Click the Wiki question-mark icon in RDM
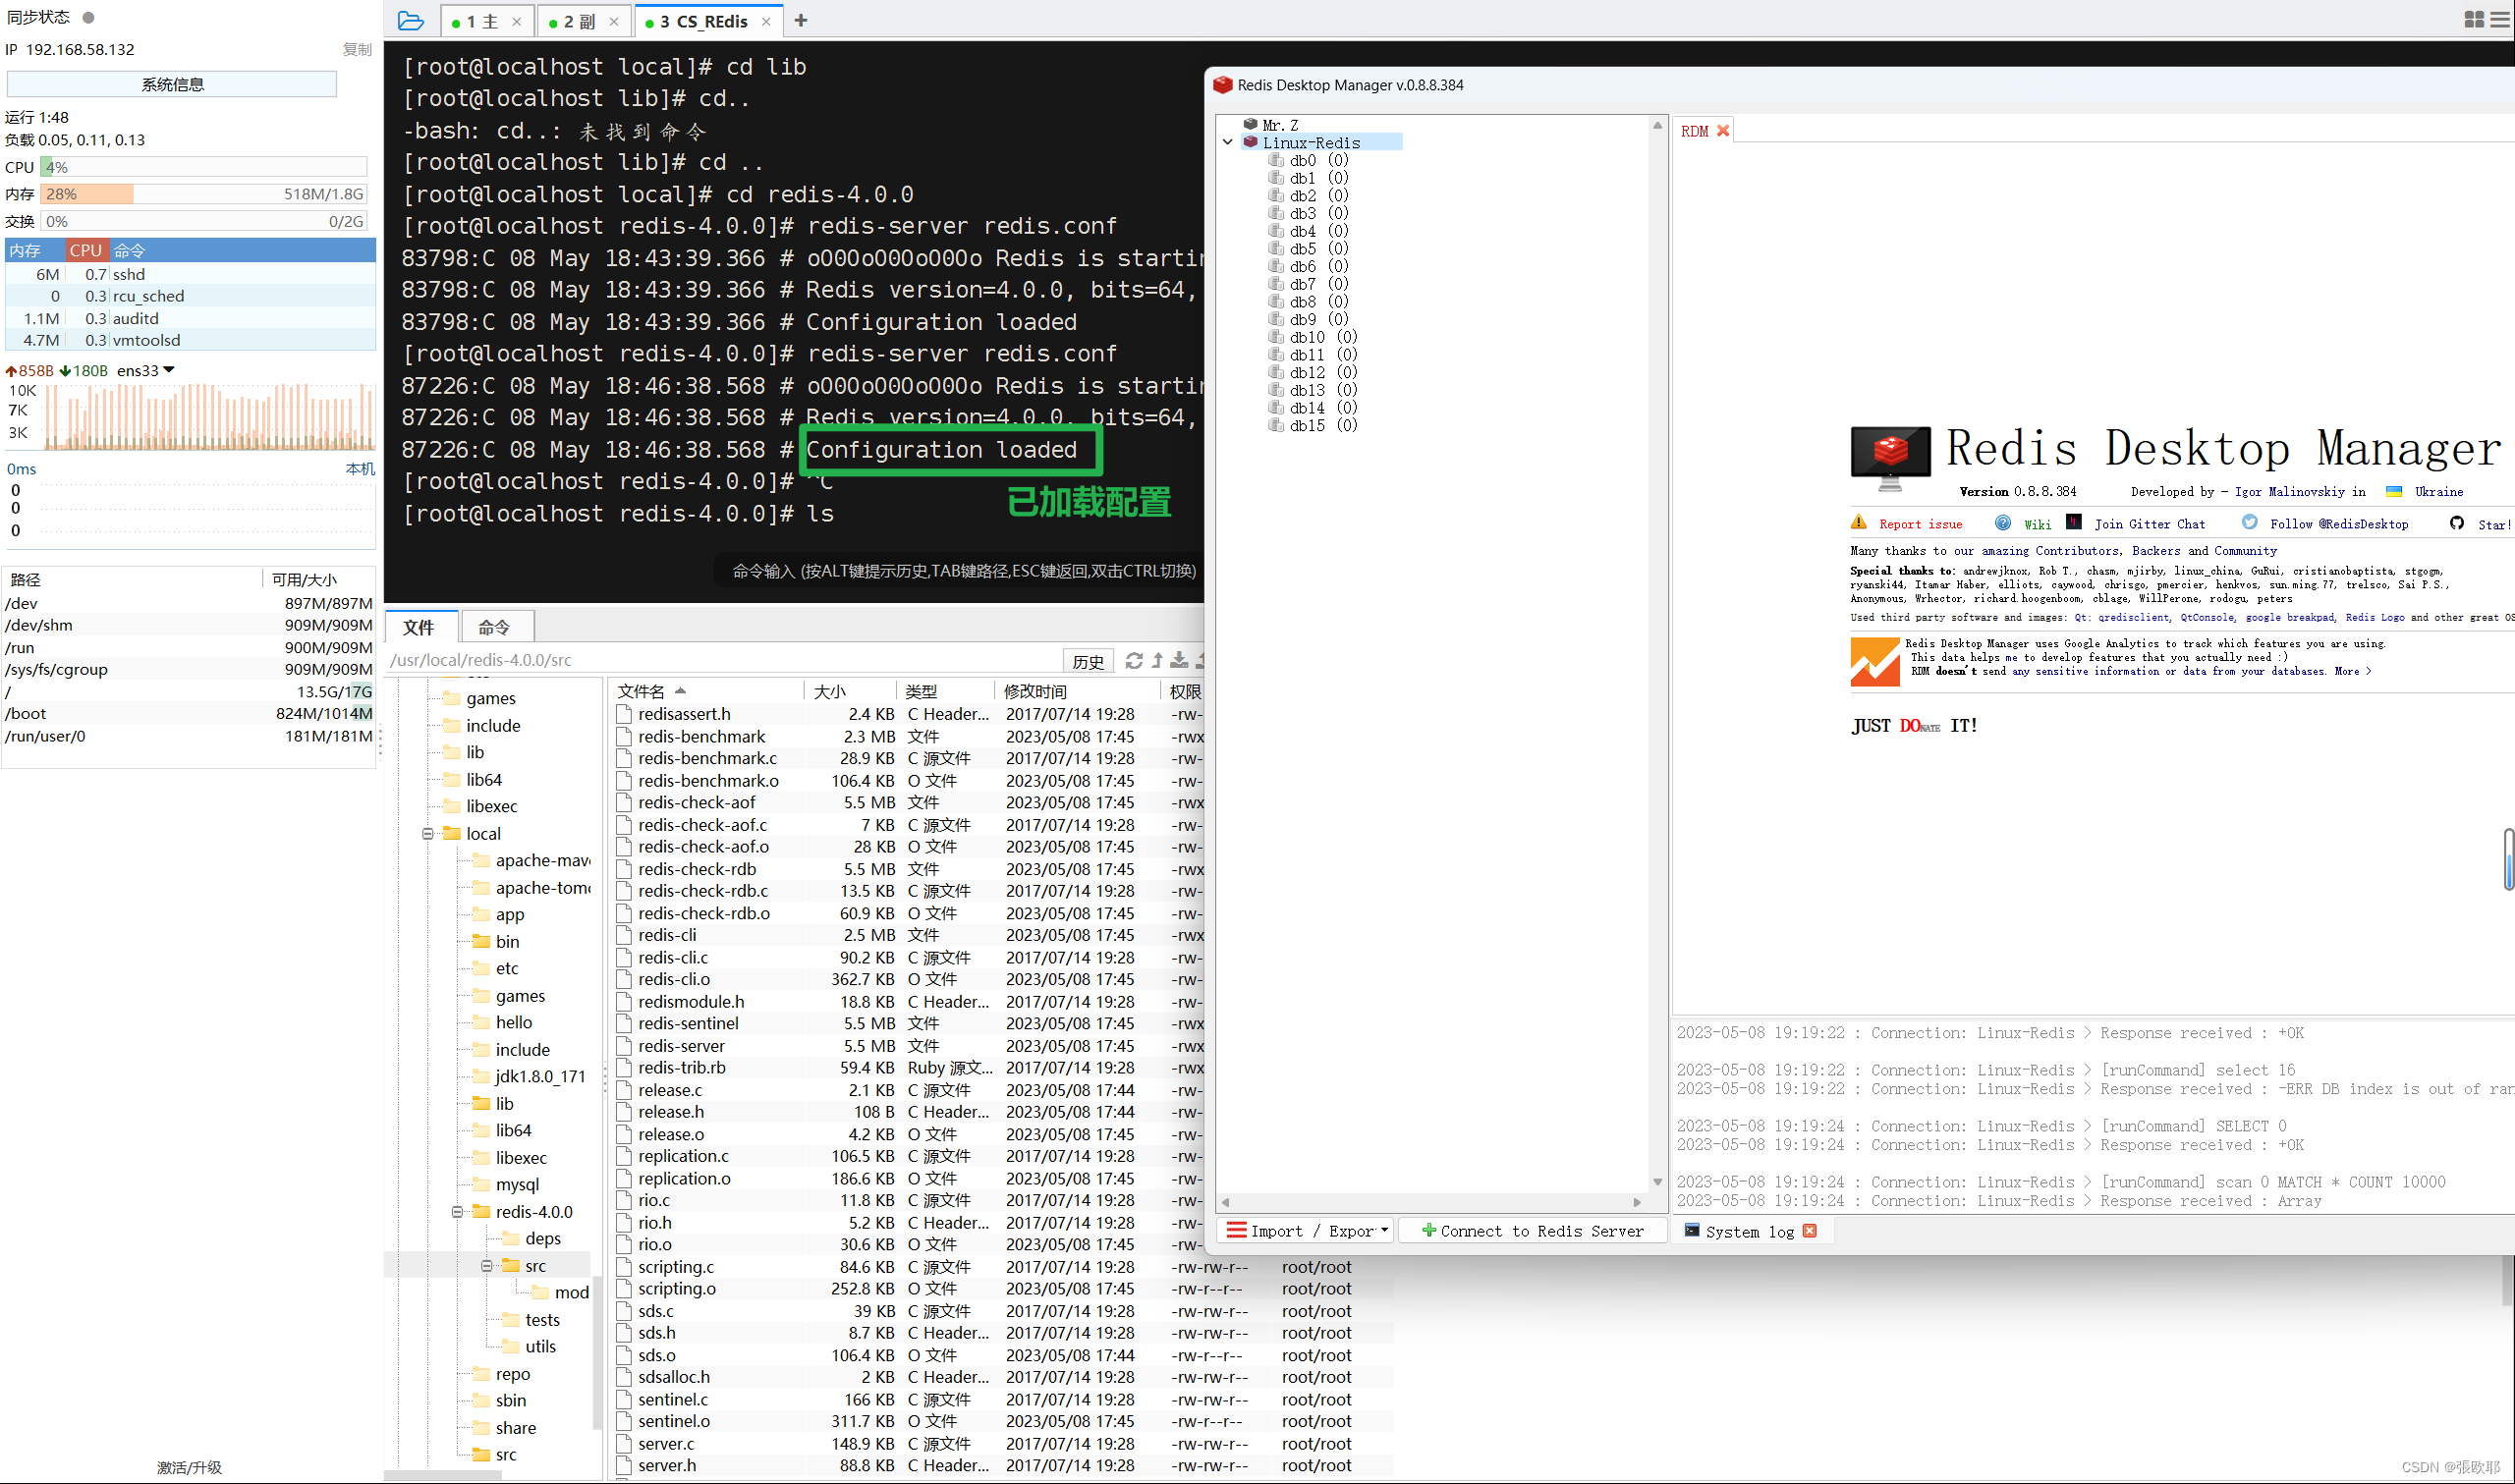This screenshot has height=1484, width=2515. click(2003, 522)
